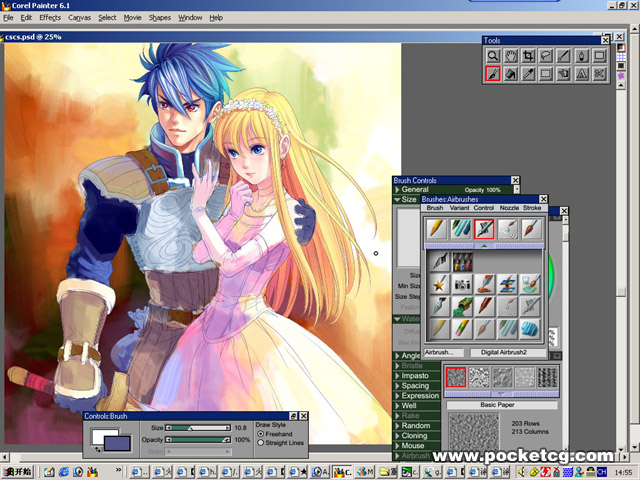Screen dimensions: 640x480
Task: Choose the yellow pencil brush in top row
Action: pos(436,229)
